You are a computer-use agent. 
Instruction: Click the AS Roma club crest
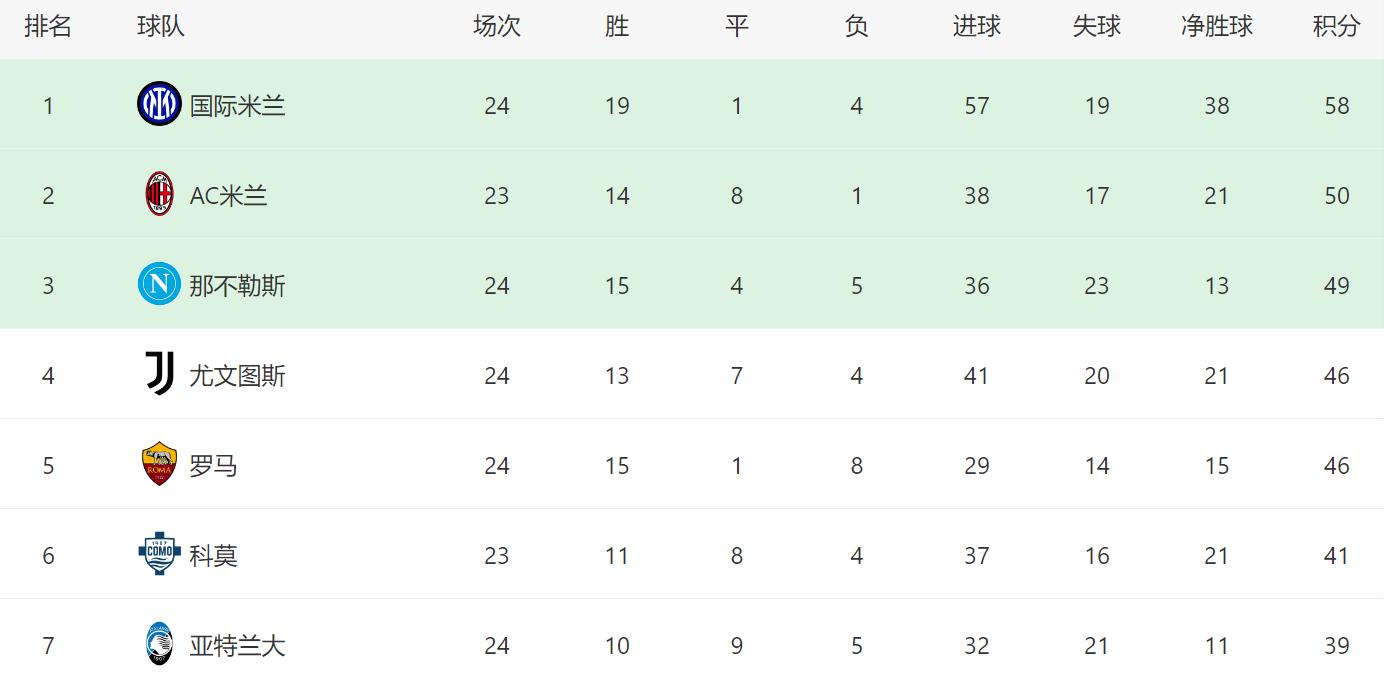point(159,465)
